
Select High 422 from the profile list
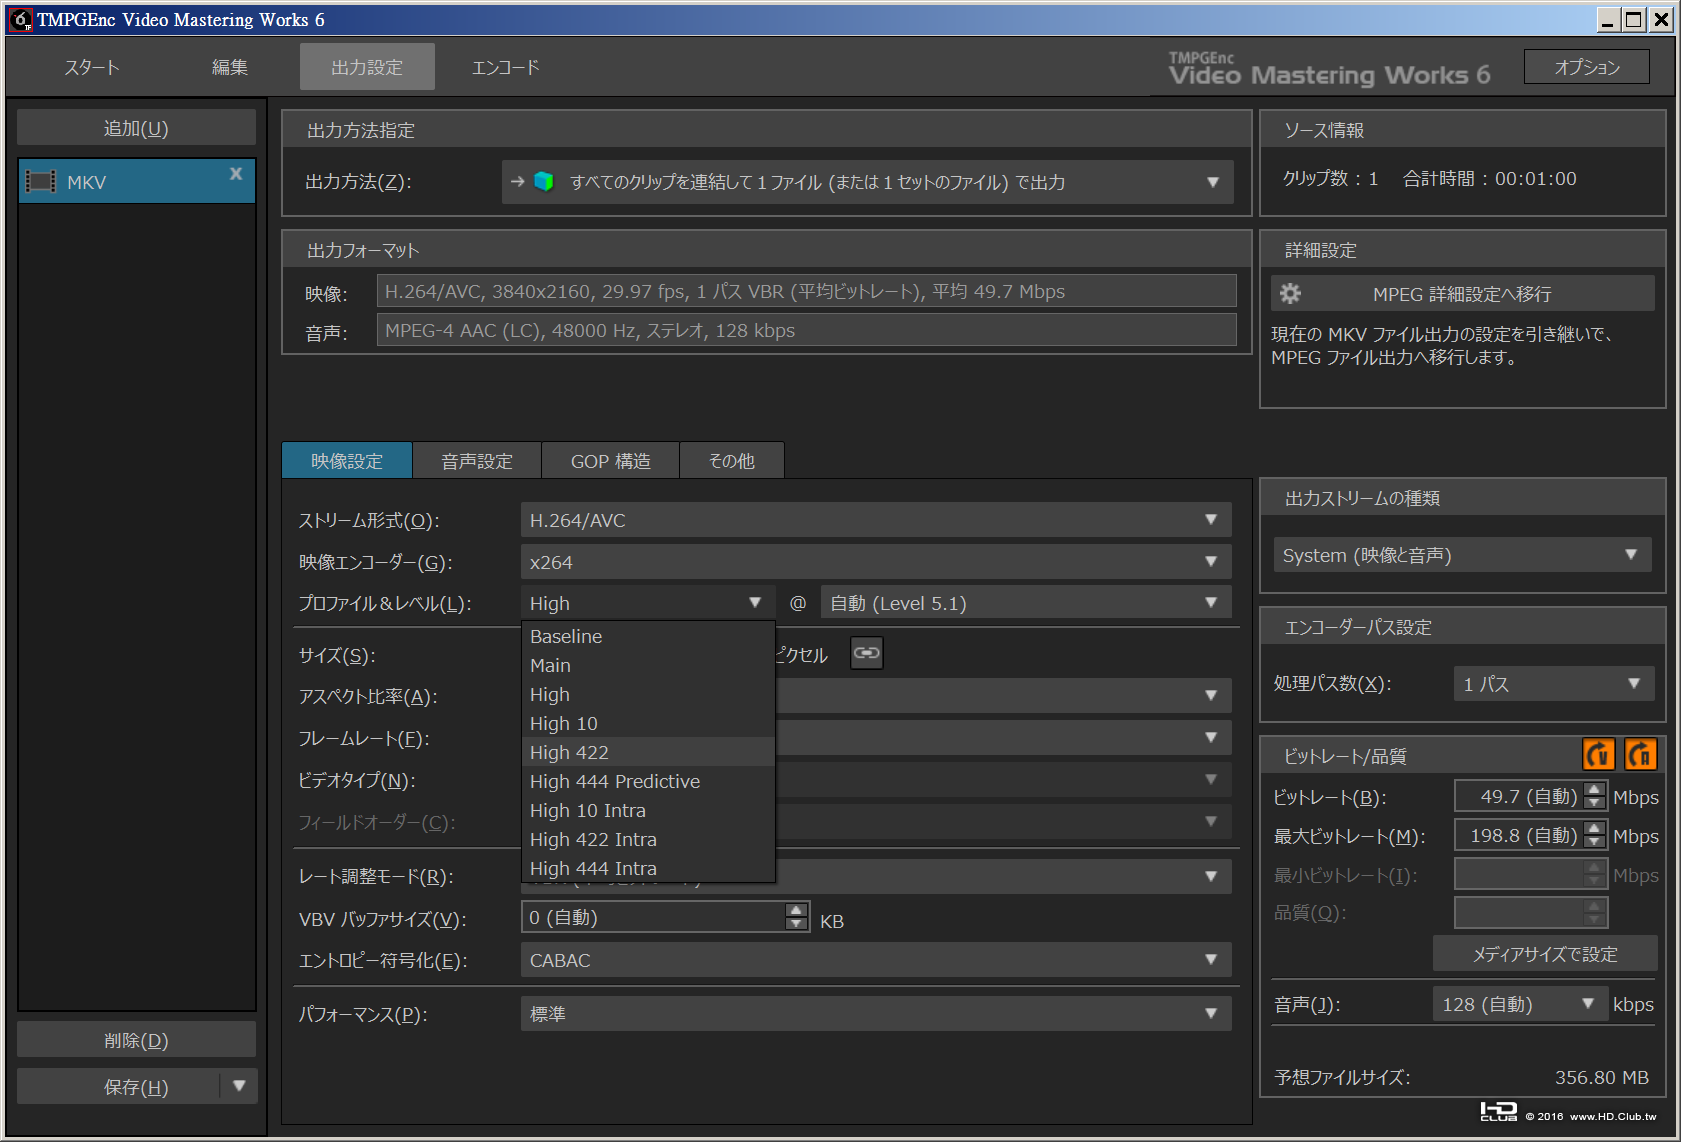point(569,752)
